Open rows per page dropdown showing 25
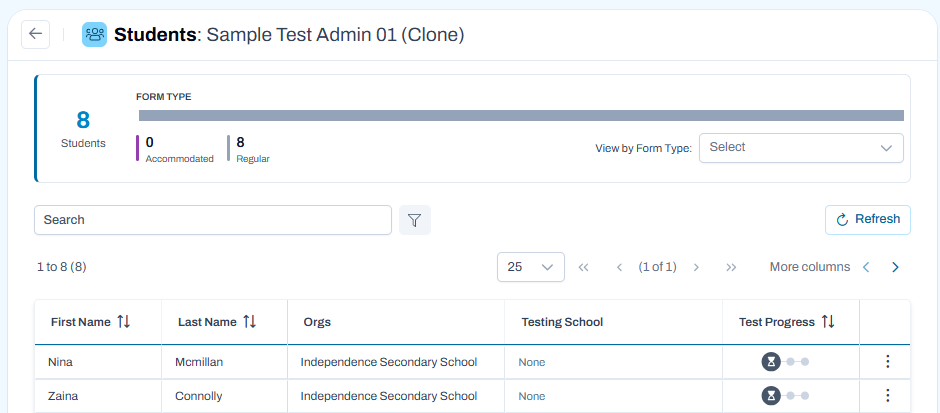This screenshot has height=413, width=940. point(531,267)
